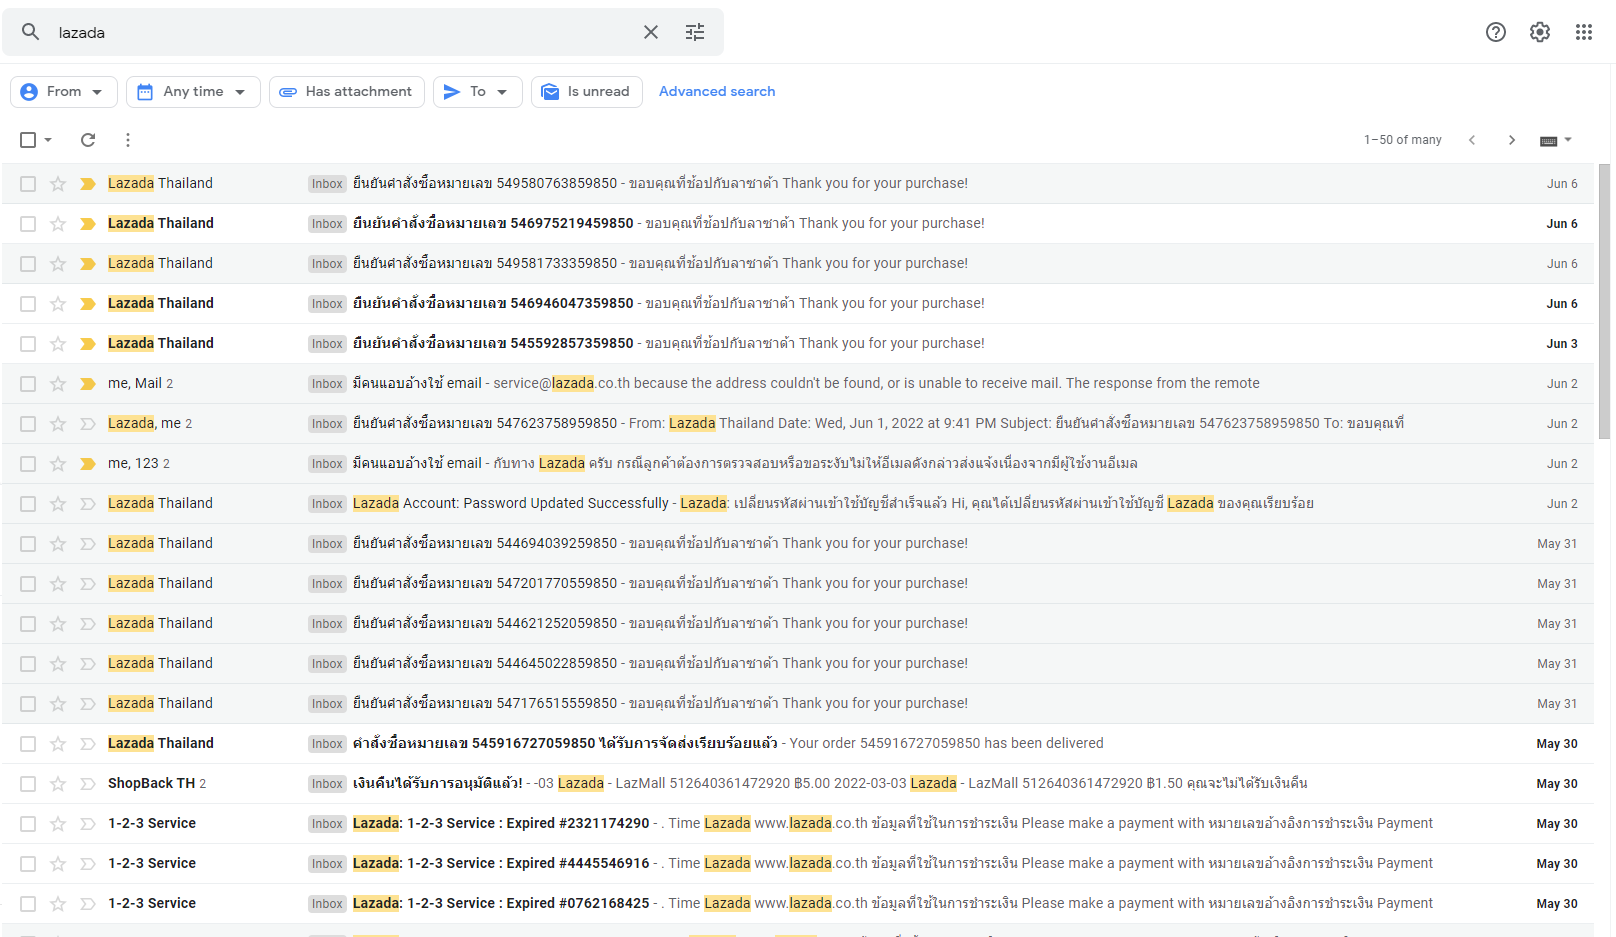The image size is (1616, 937).
Task: Toggle importance marker on order 549581733359850
Action: [x=88, y=264]
